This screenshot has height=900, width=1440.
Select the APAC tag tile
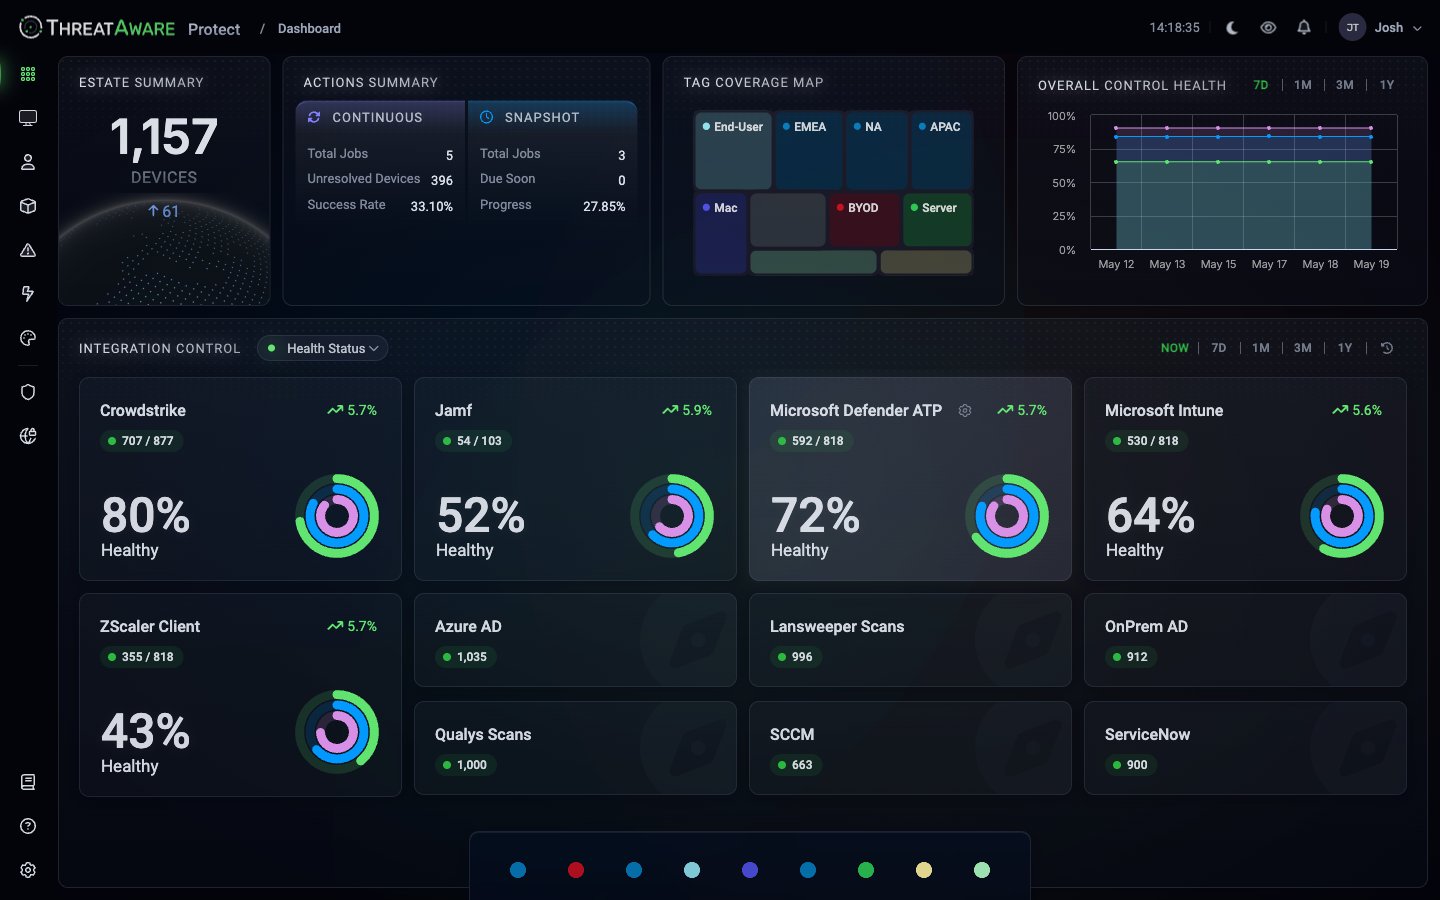[x=942, y=150]
